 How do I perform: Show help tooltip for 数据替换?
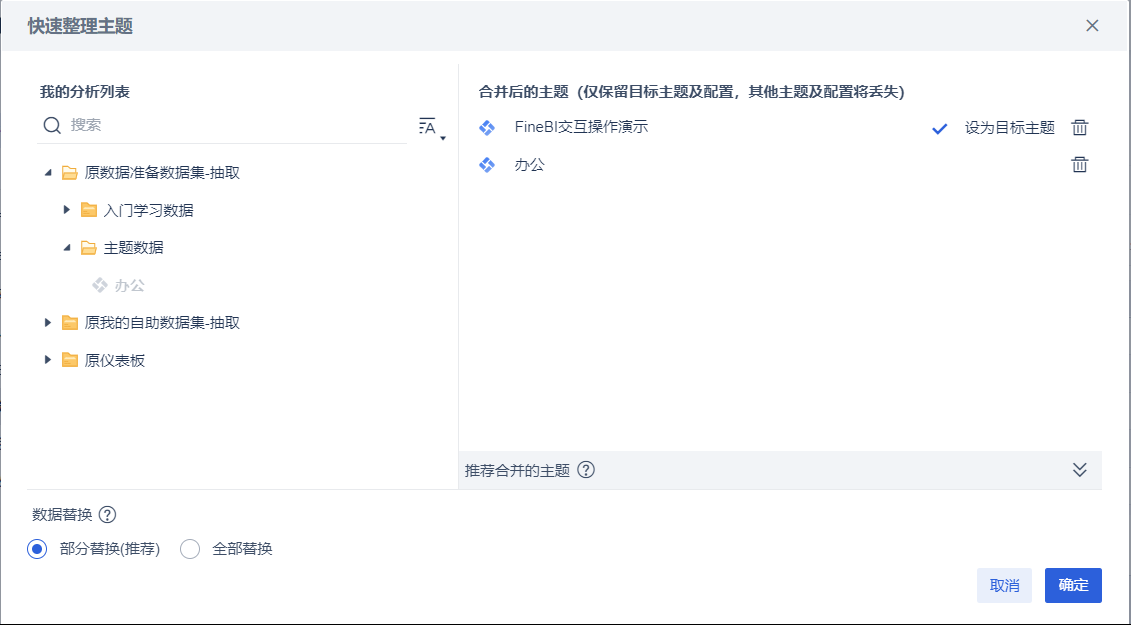[x=107, y=515]
